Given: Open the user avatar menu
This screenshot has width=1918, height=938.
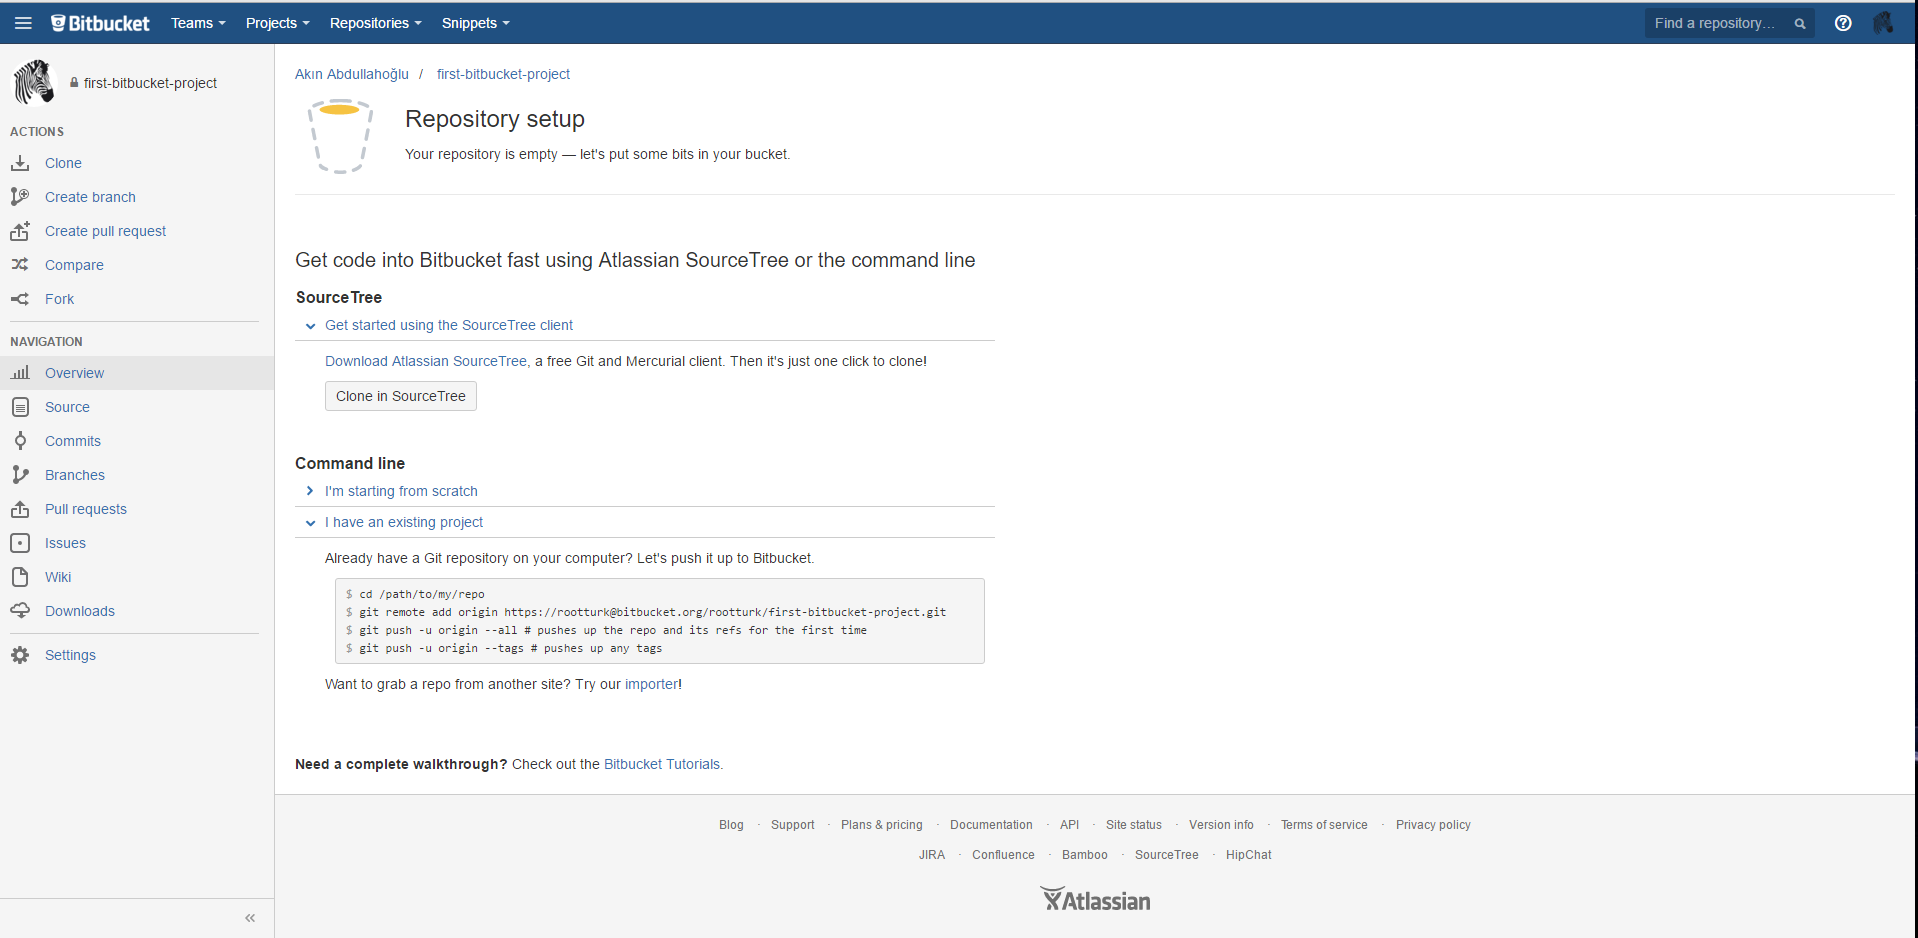Looking at the screenshot, I should (1883, 23).
